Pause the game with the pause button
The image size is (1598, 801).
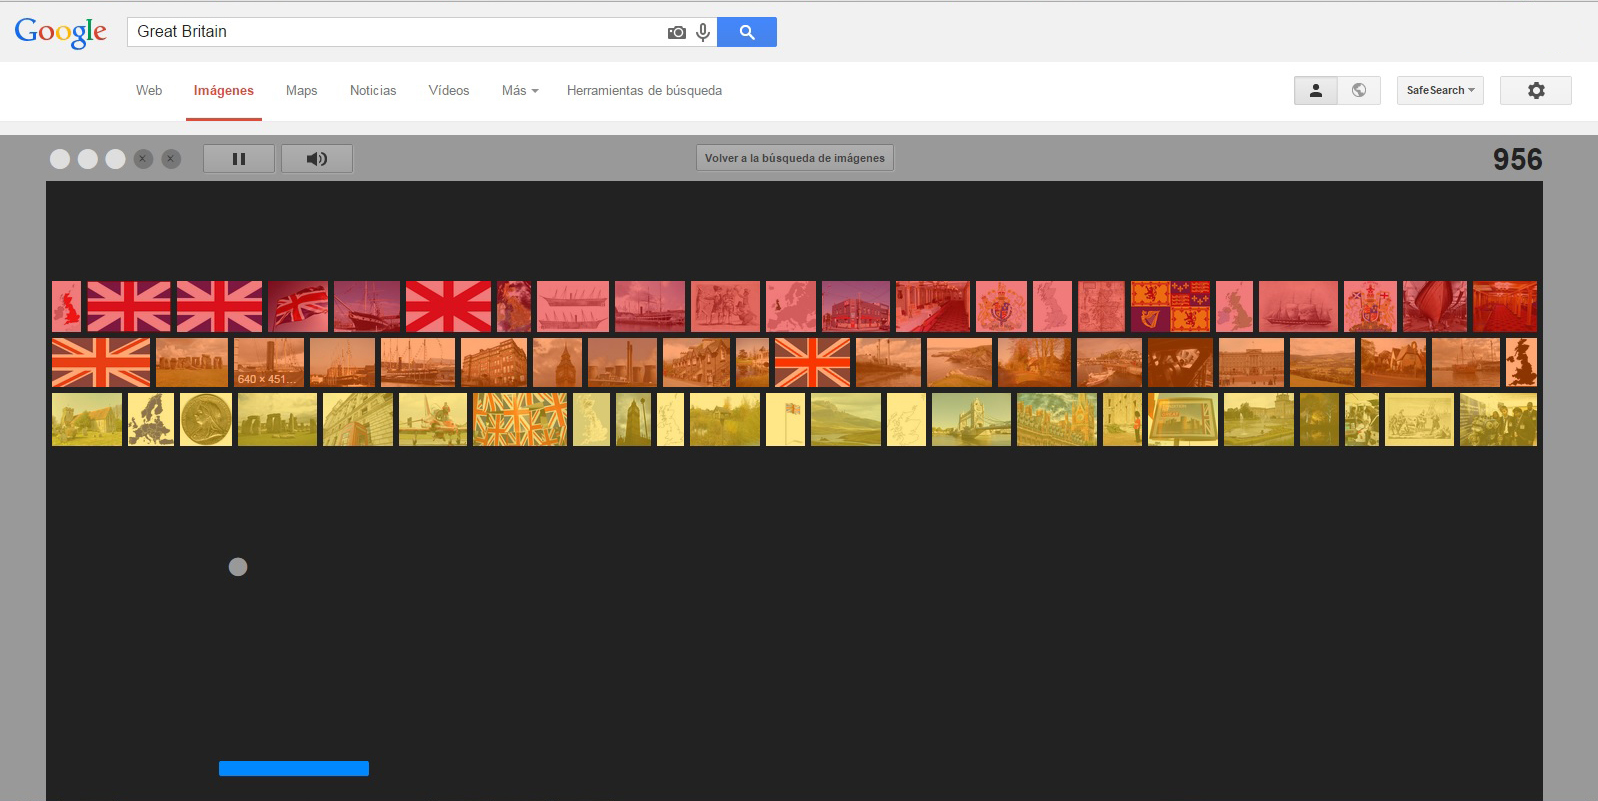point(238,159)
